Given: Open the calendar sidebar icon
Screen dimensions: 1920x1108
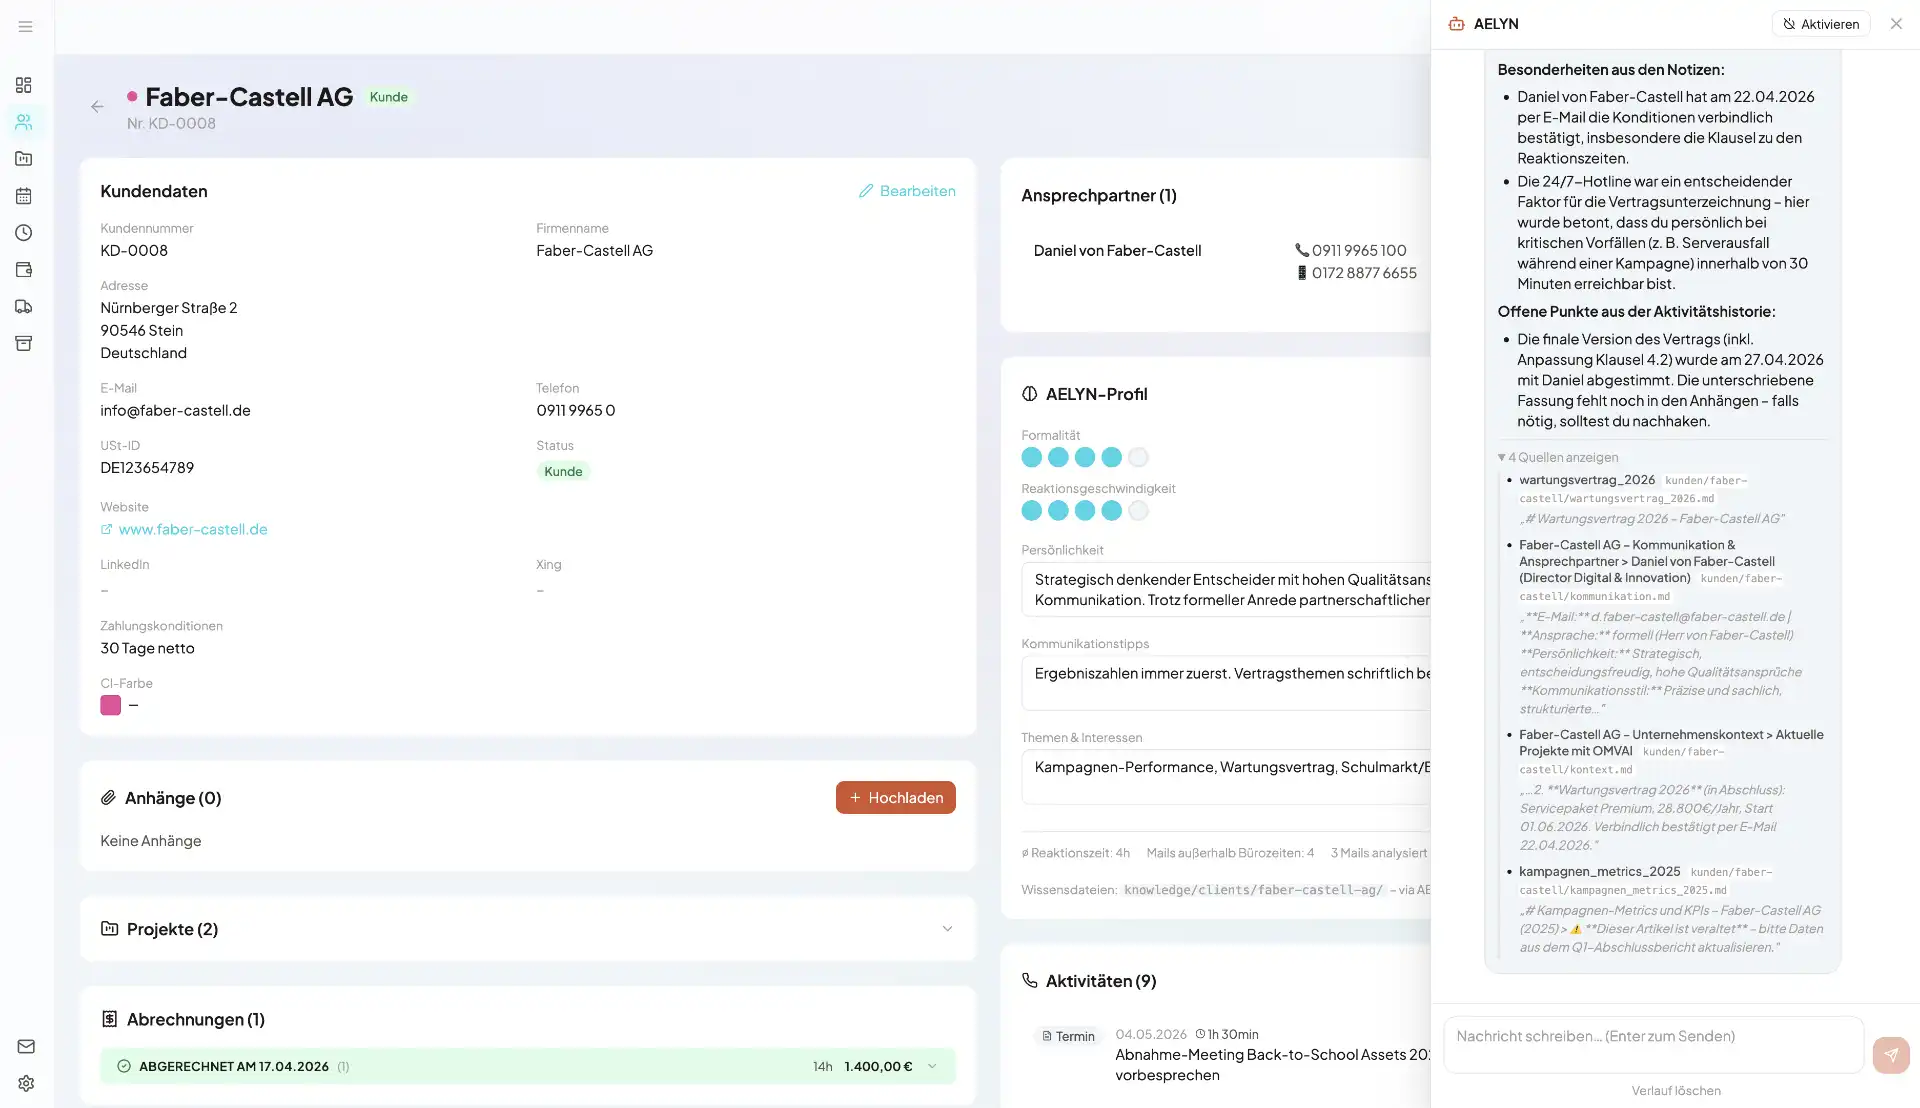Looking at the screenshot, I should (24, 196).
